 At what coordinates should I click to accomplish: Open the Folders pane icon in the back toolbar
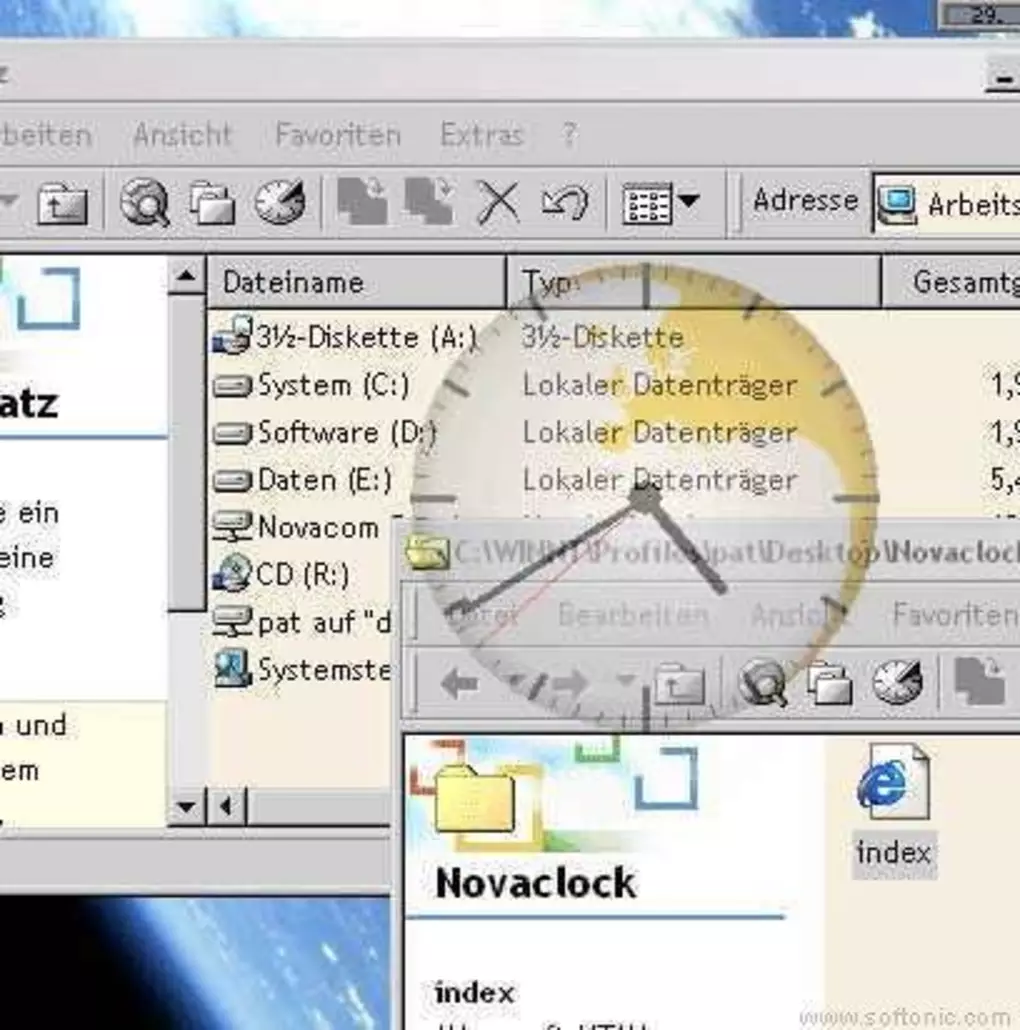click(211, 203)
